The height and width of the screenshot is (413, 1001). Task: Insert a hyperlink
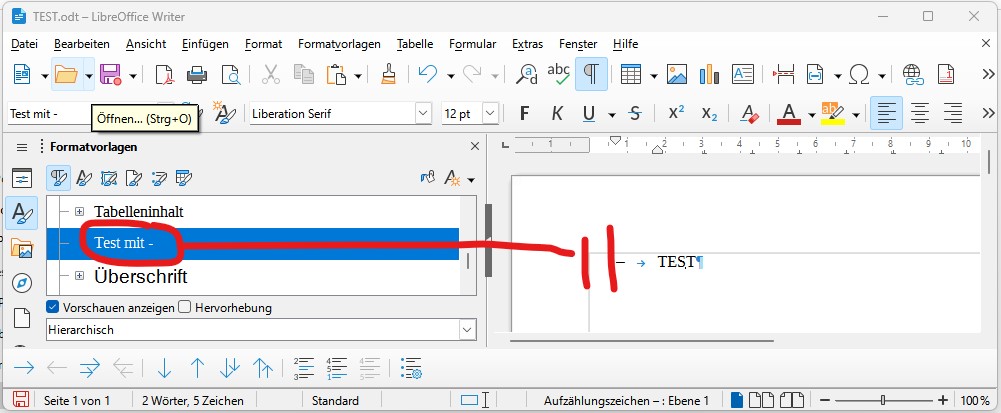coord(913,75)
